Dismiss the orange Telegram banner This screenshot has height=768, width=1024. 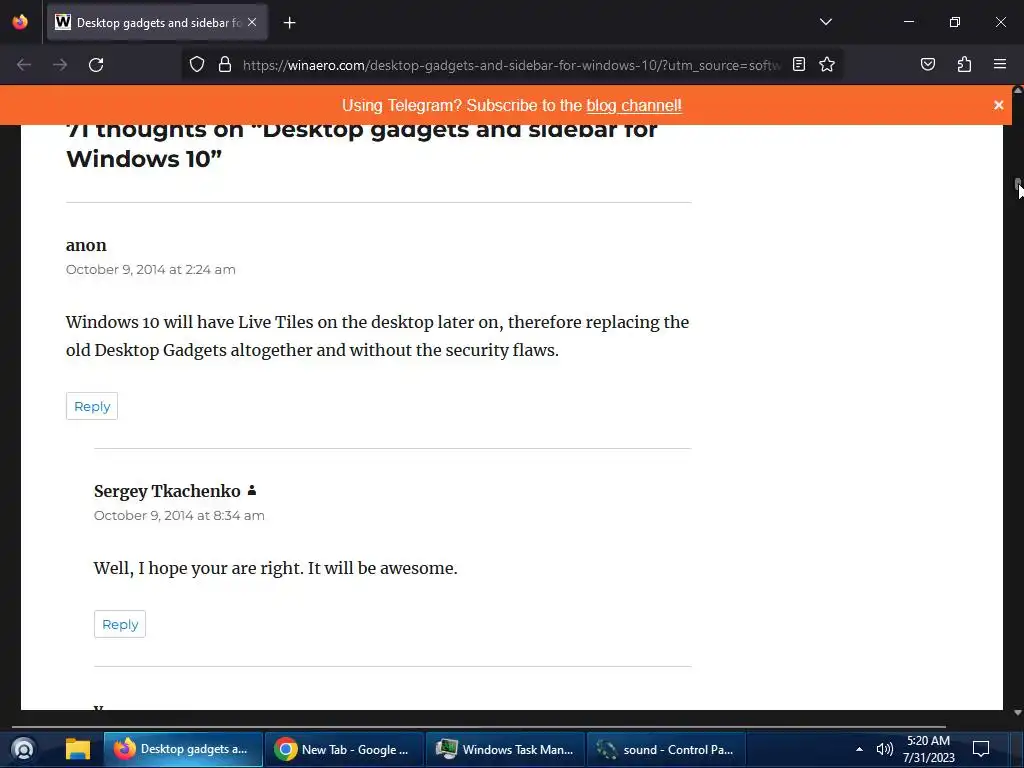coord(999,105)
